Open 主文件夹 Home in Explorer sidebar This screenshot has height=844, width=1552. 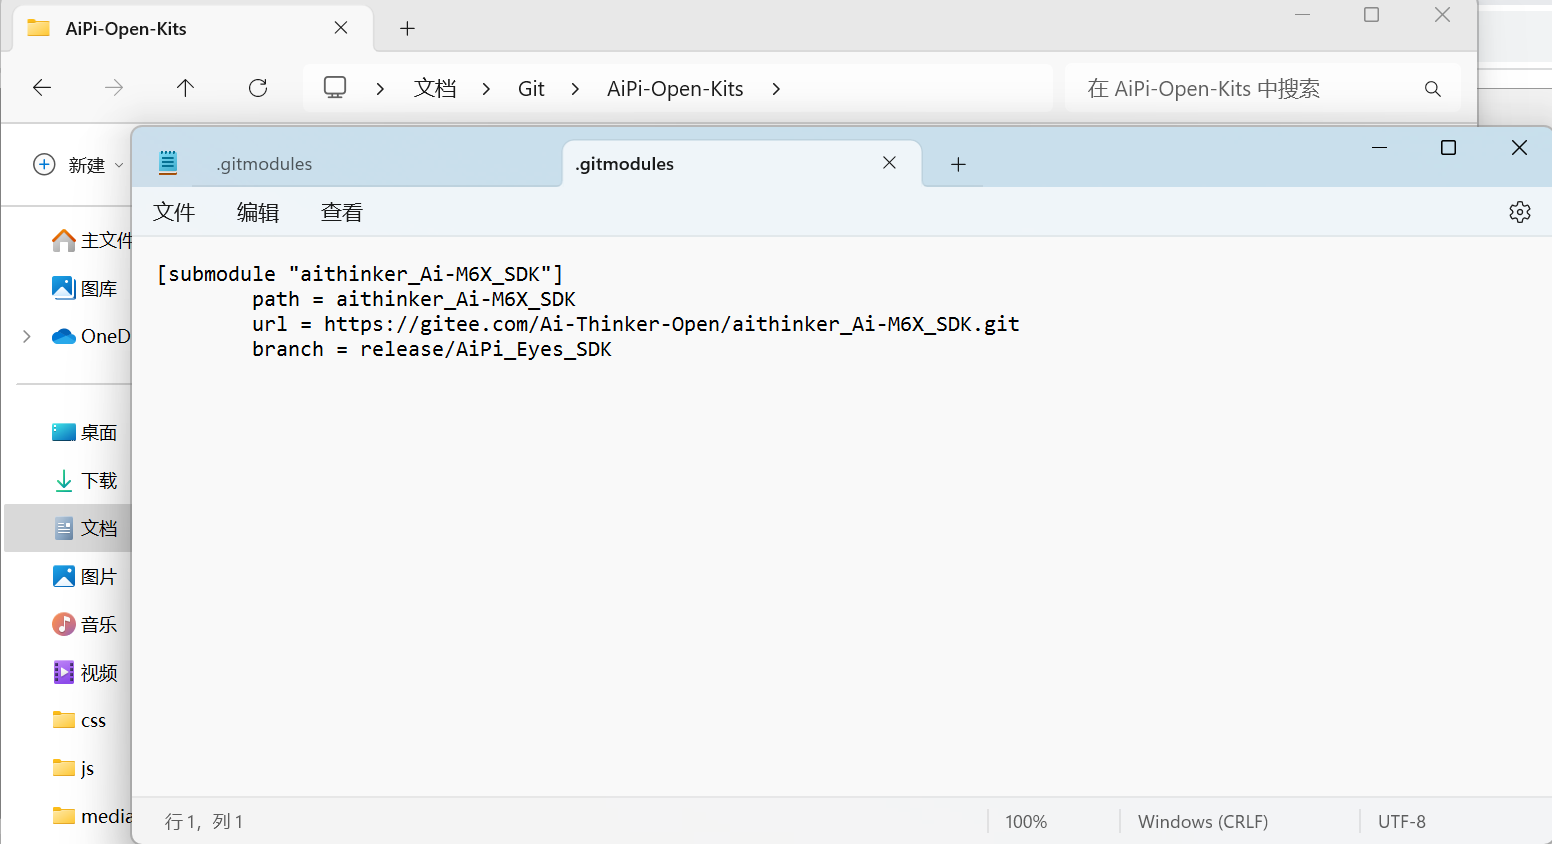pyautogui.click(x=91, y=240)
